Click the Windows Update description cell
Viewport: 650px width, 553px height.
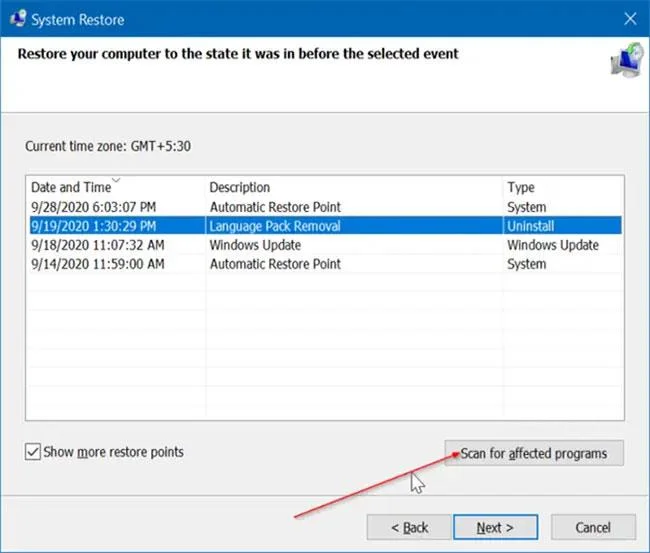tap(255, 245)
